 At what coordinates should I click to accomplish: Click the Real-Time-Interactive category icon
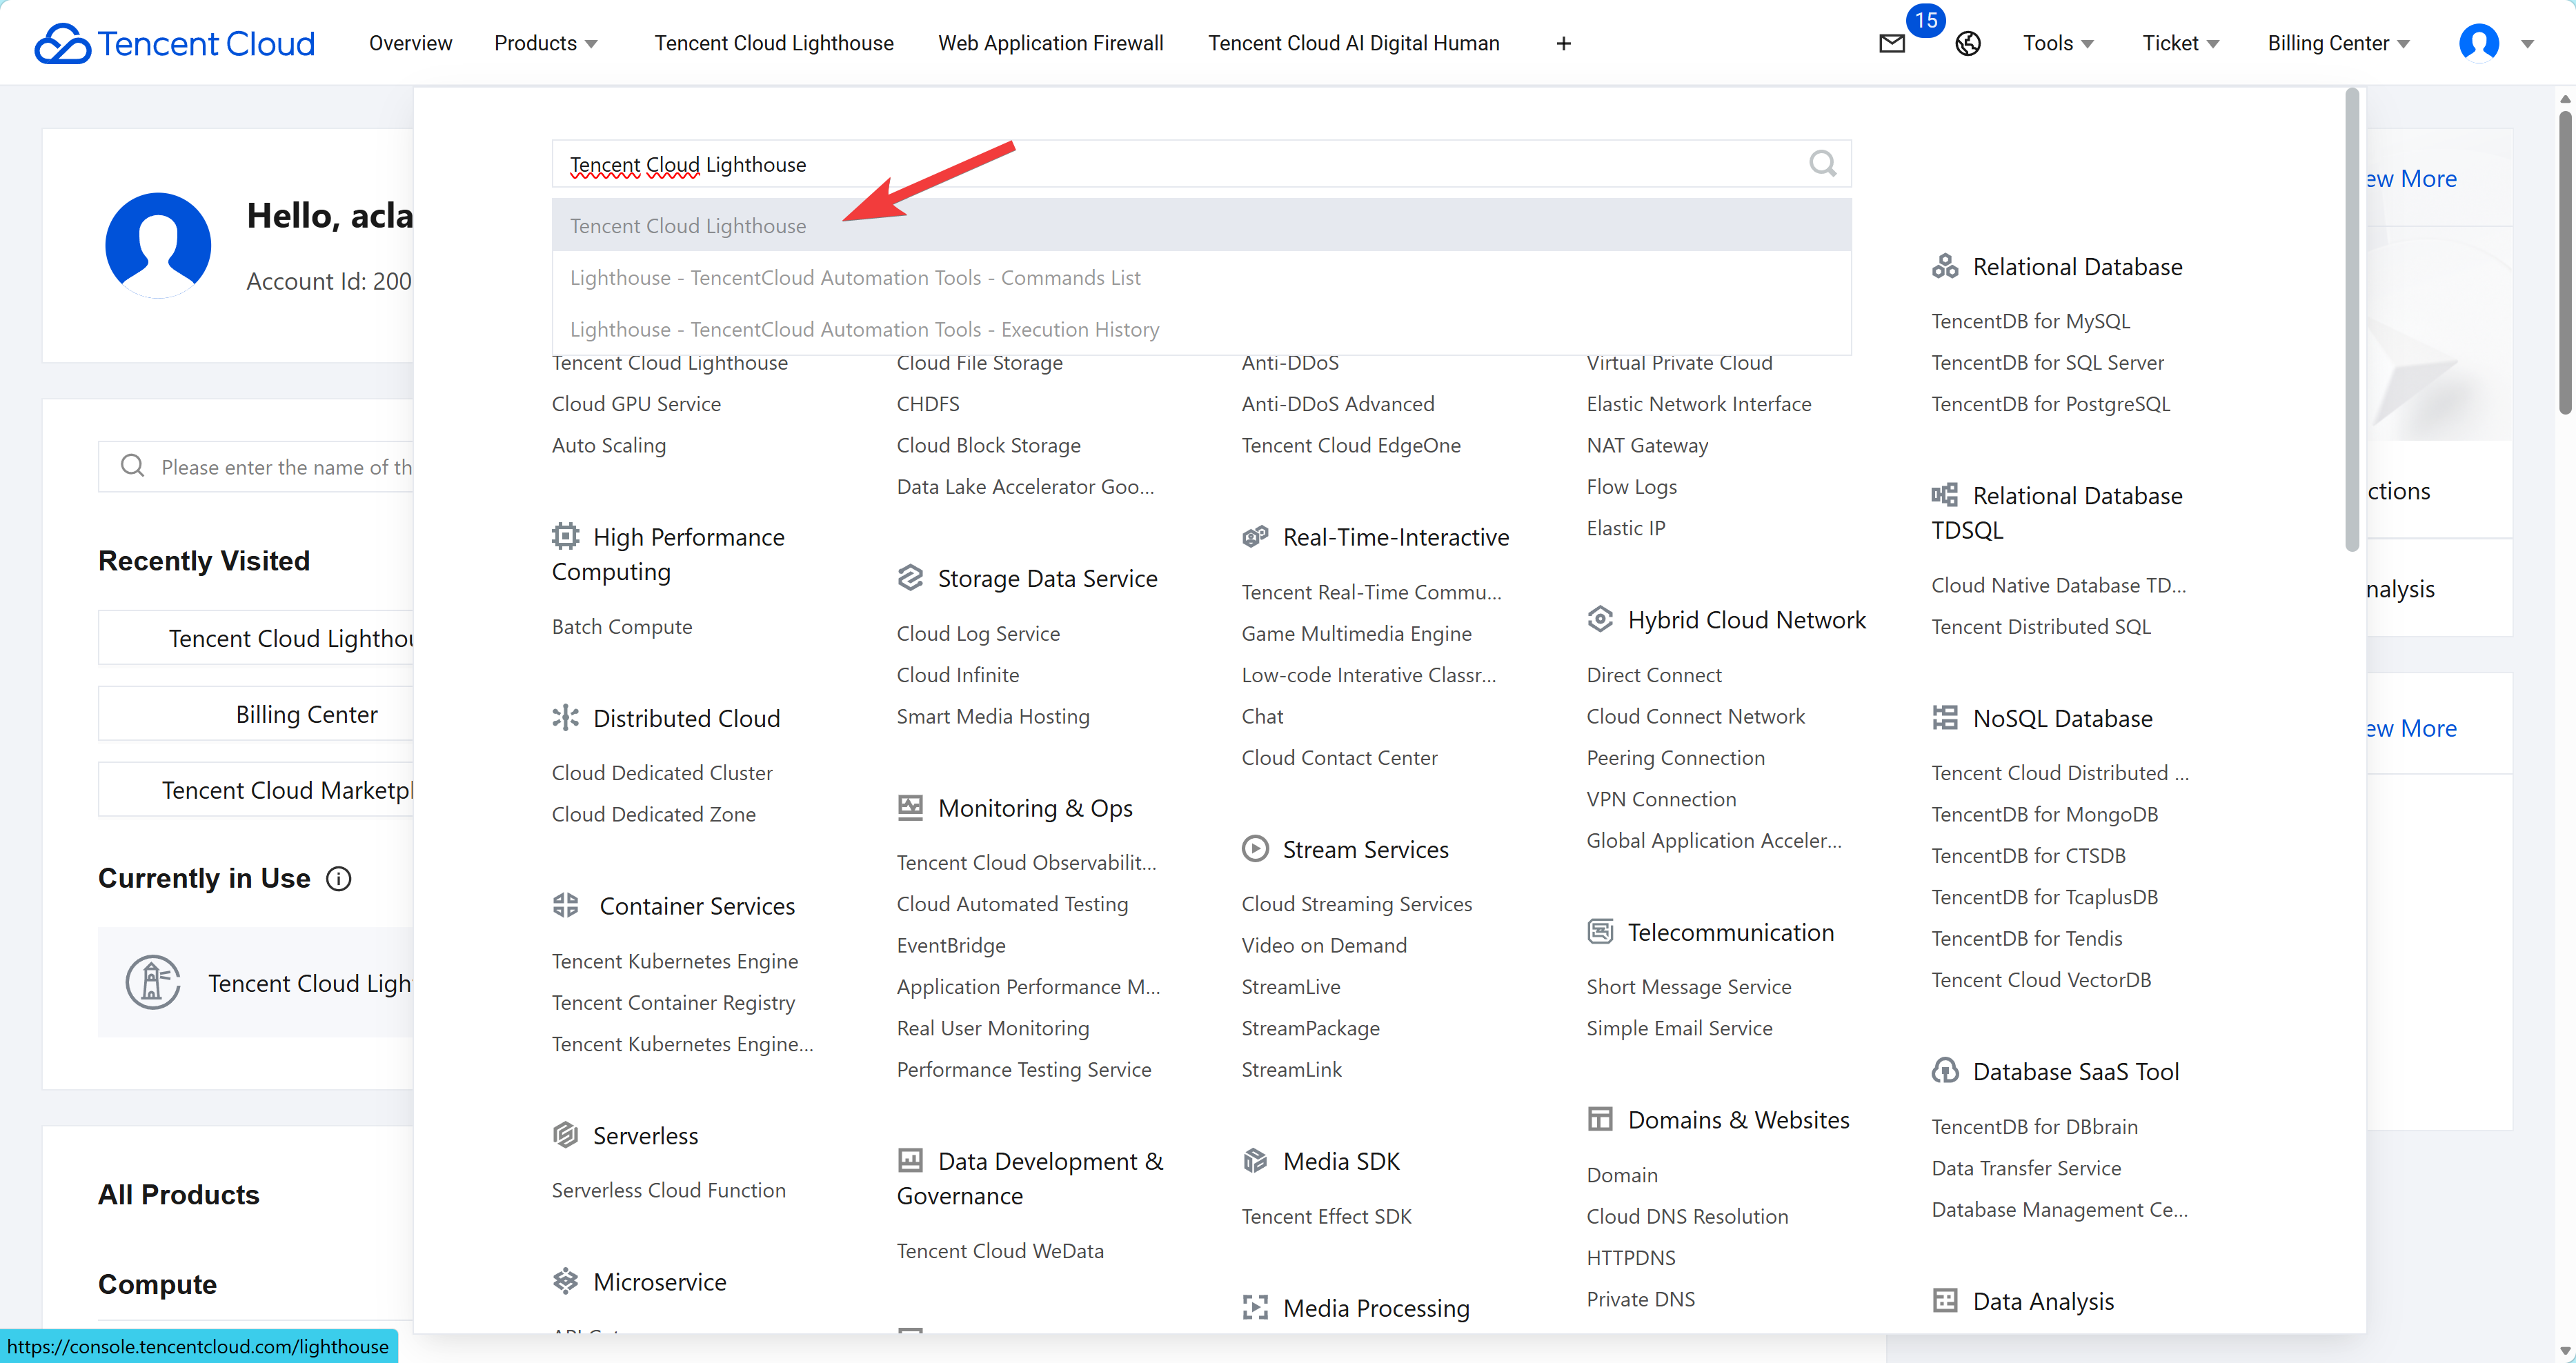pos(1255,536)
